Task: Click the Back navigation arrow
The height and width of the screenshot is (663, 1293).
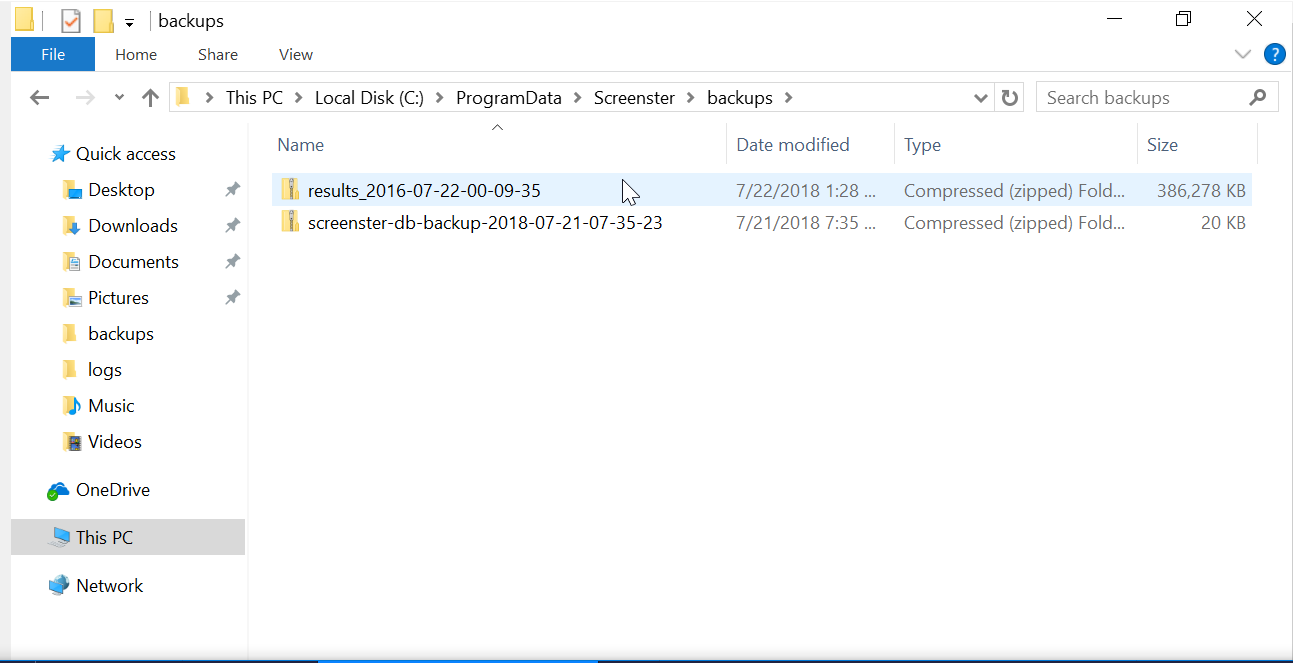Action: click(x=40, y=98)
